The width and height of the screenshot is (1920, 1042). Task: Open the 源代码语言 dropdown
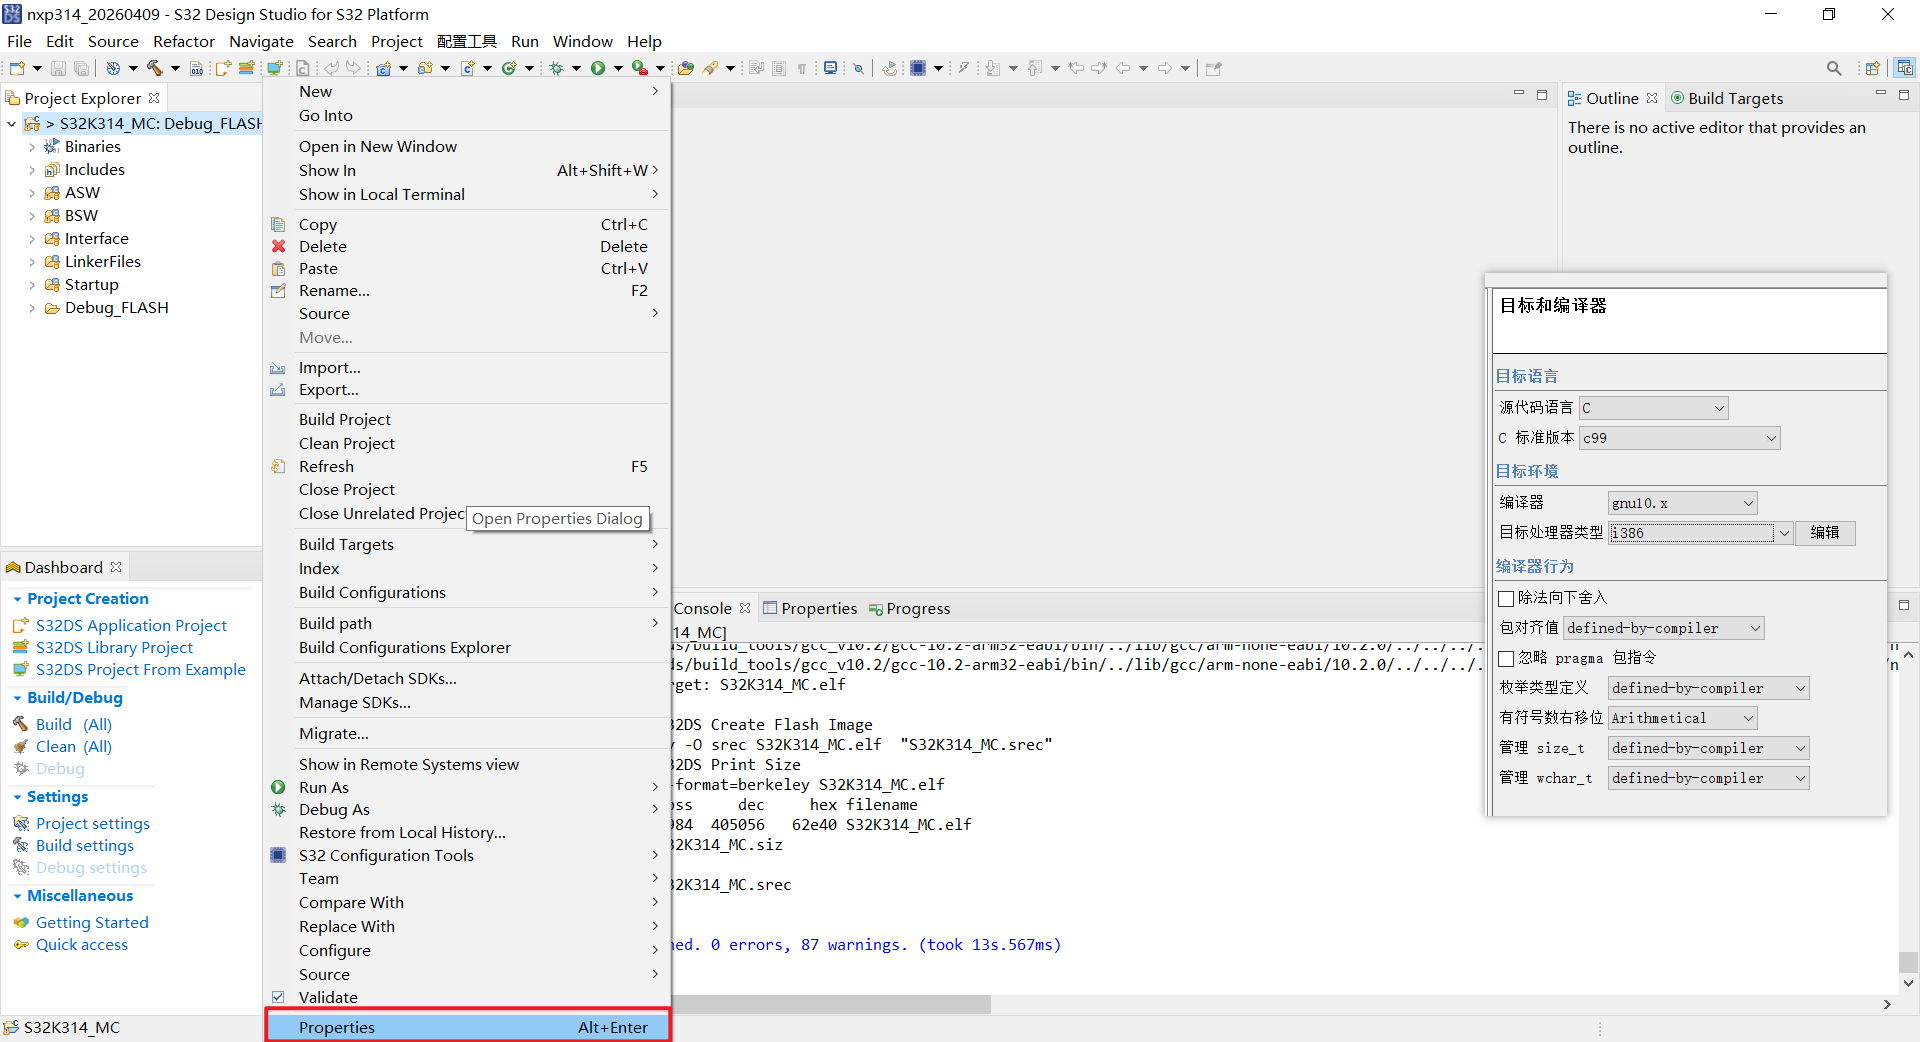pyautogui.click(x=1654, y=408)
